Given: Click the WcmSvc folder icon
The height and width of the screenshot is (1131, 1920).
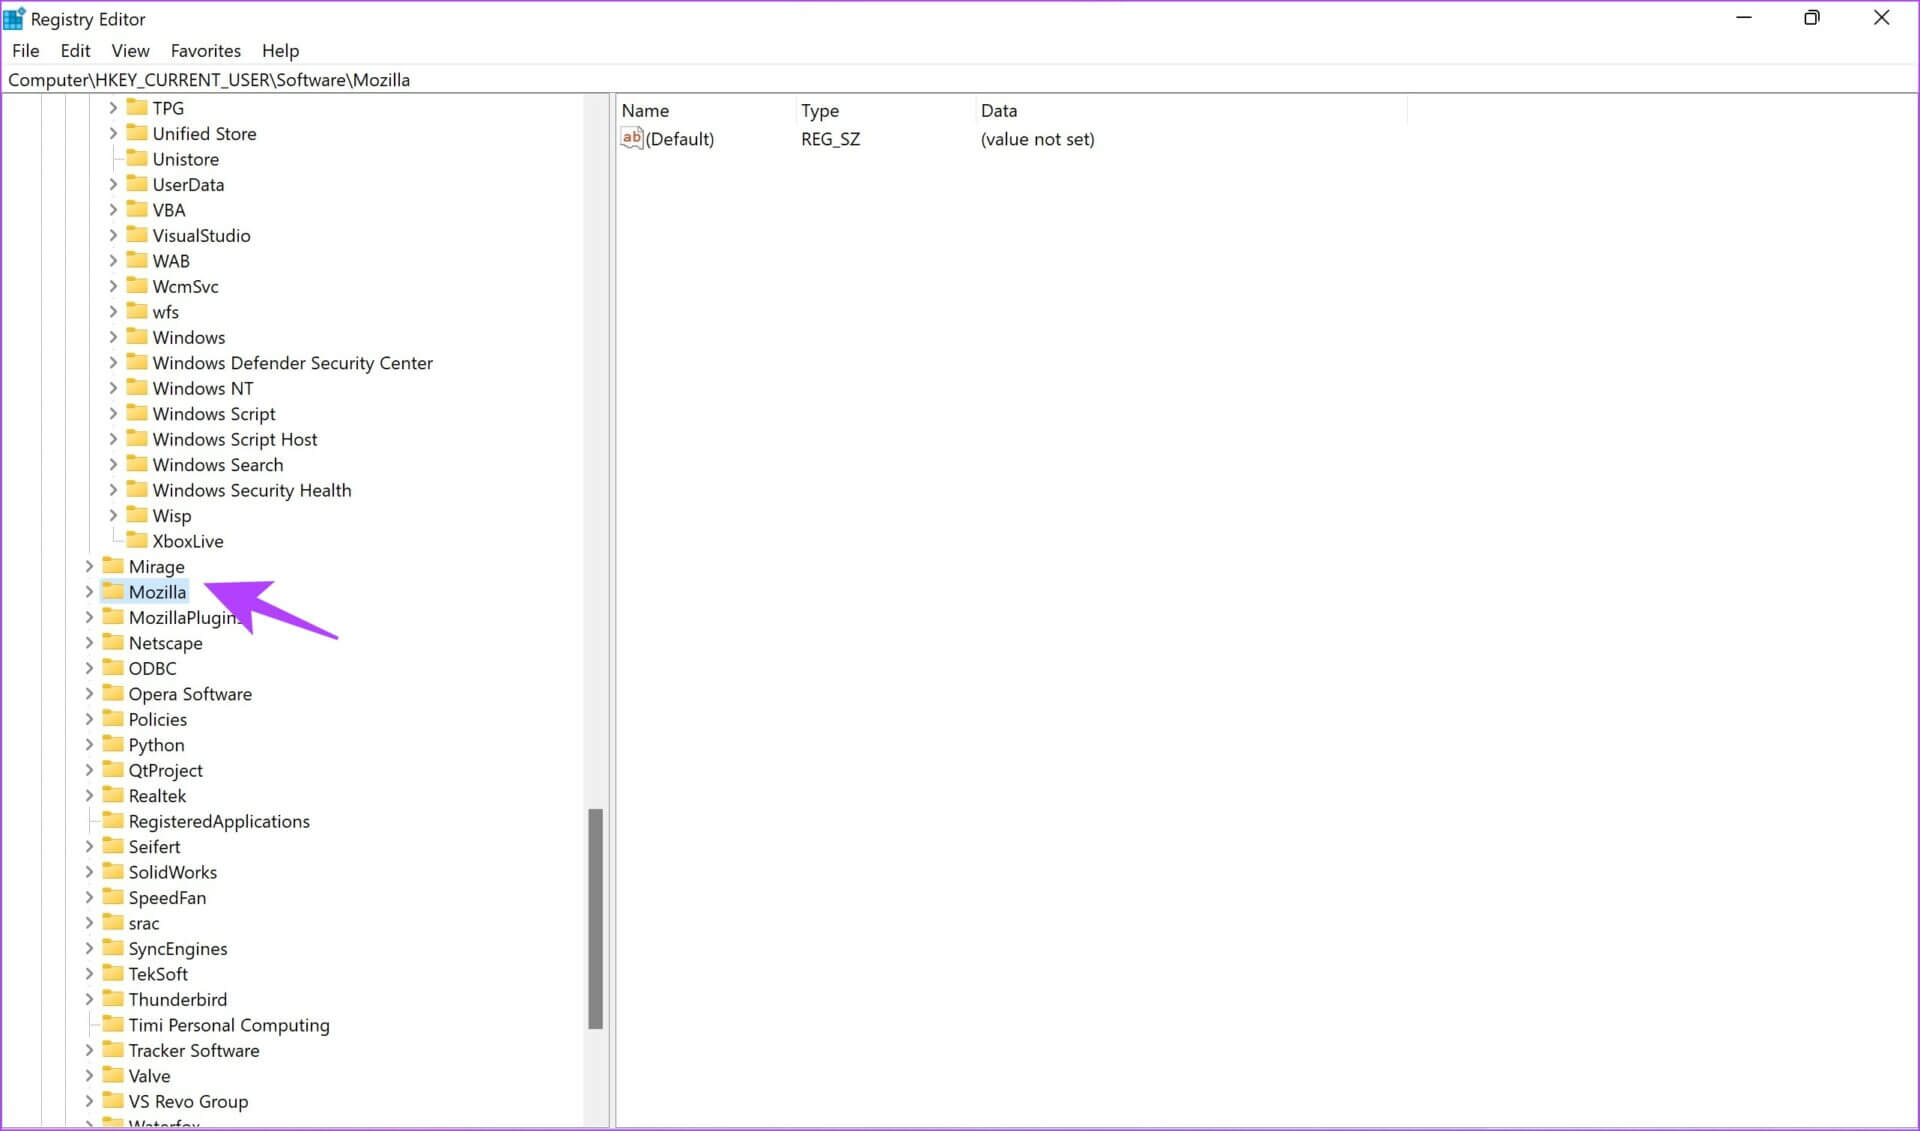Looking at the screenshot, I should click(137, 285).
